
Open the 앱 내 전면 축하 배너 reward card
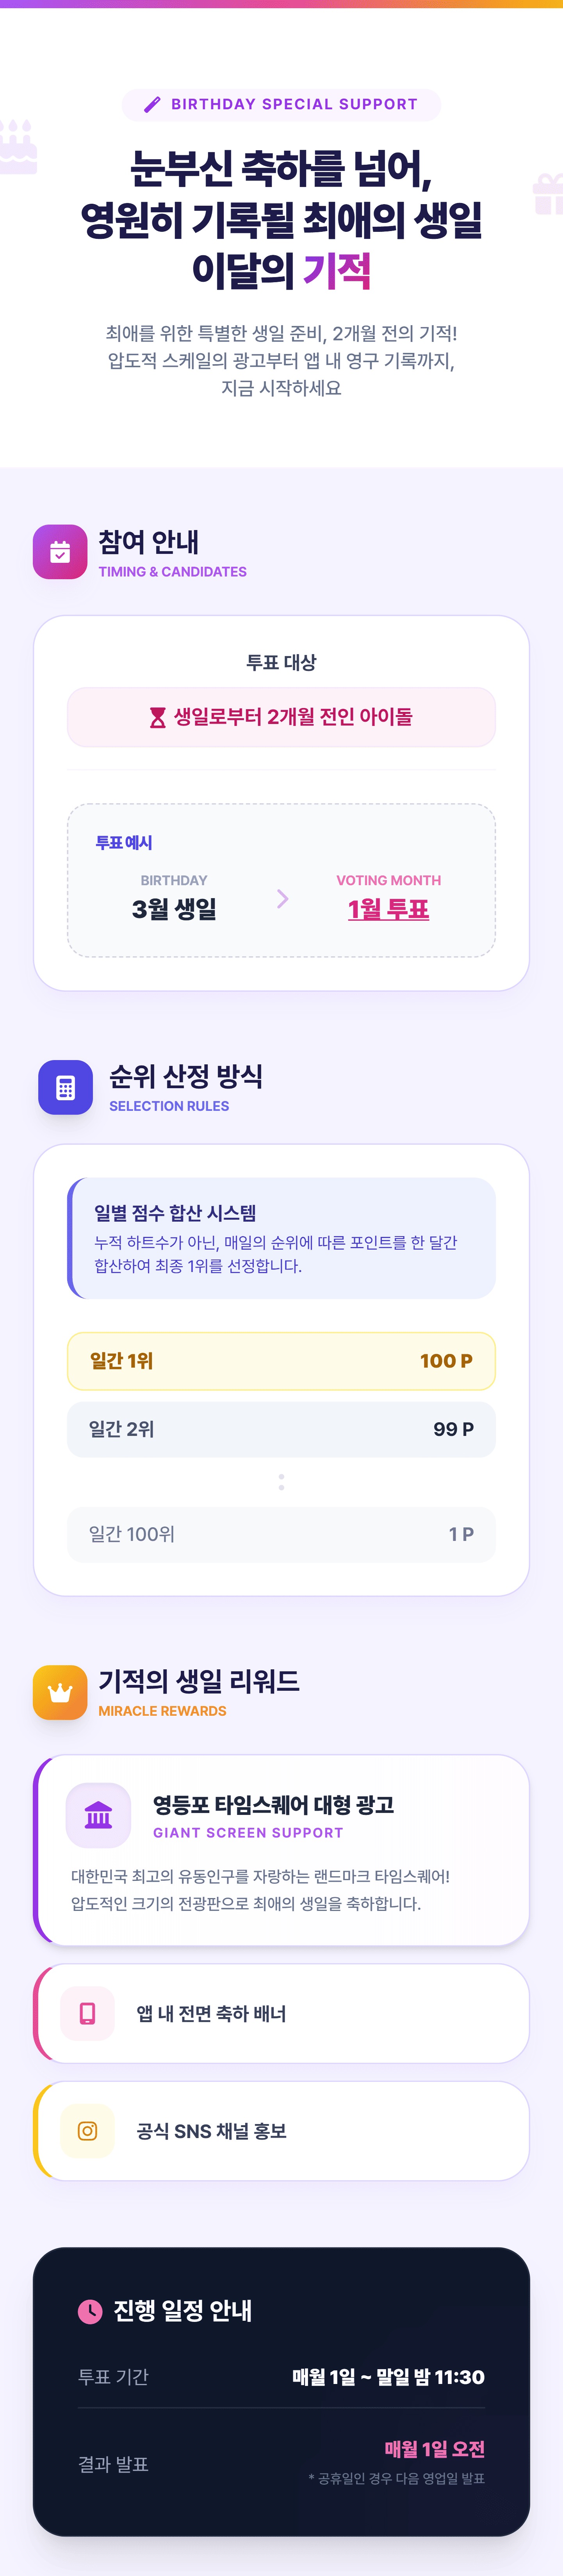(x=281, y=2013)
